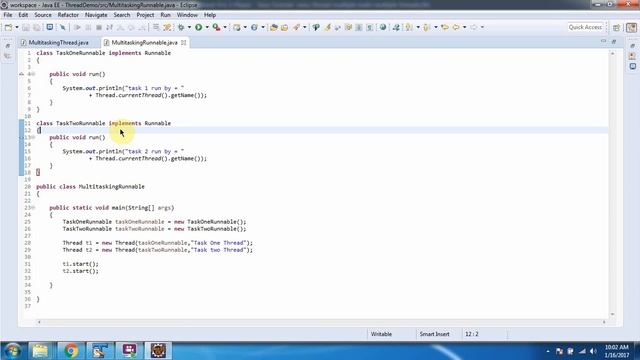Toggle the Use Step Filters icon
Image resolution: width=640 pixels, height=360 pixels.
click(x=167, y=27)
